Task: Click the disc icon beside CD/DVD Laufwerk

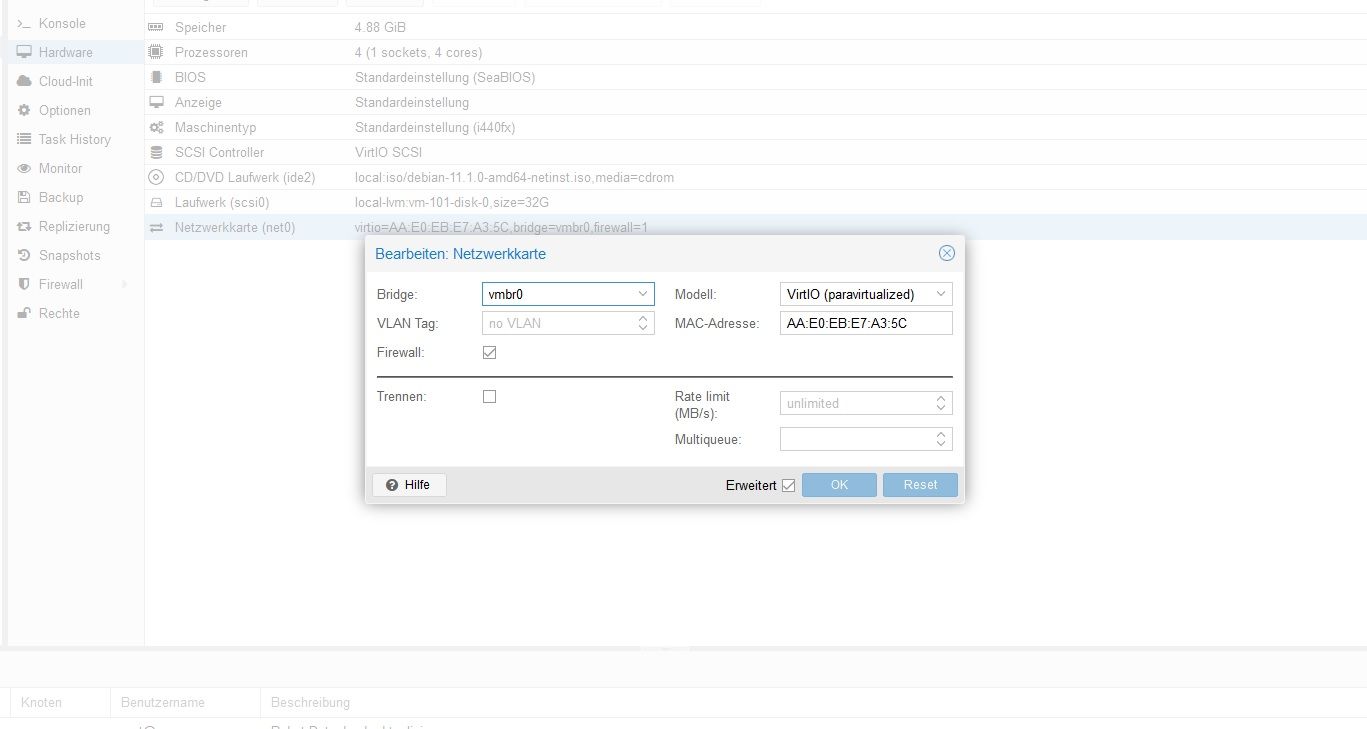Action: [156, 177]
